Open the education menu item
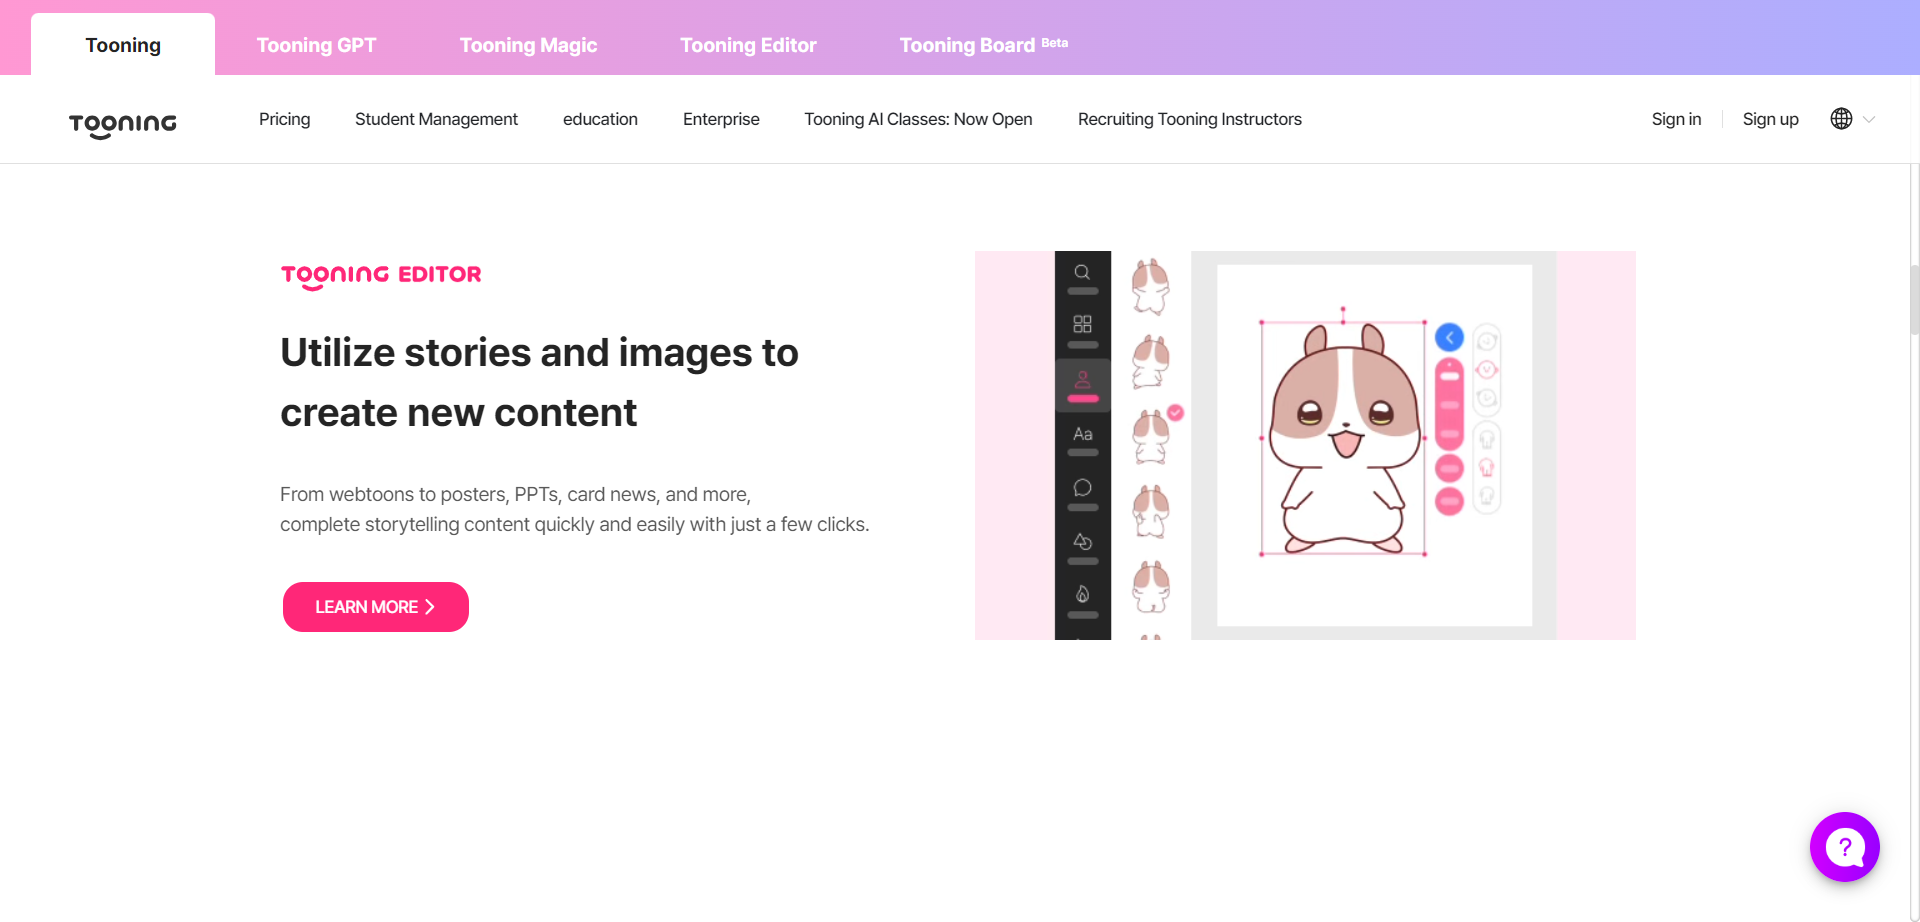 [600, 119]
